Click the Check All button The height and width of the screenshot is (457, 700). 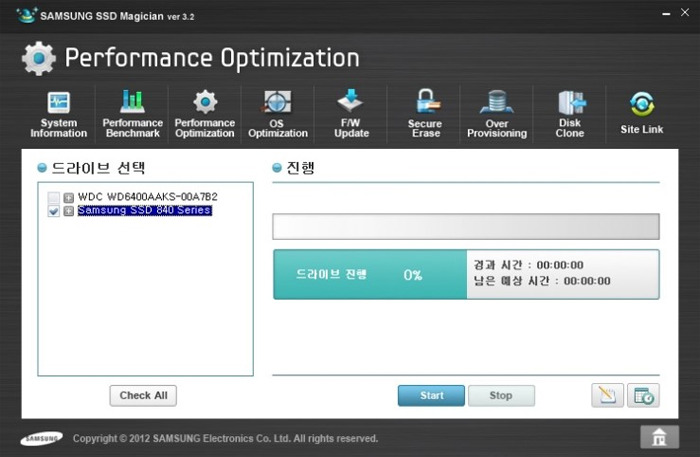[143, 395]
